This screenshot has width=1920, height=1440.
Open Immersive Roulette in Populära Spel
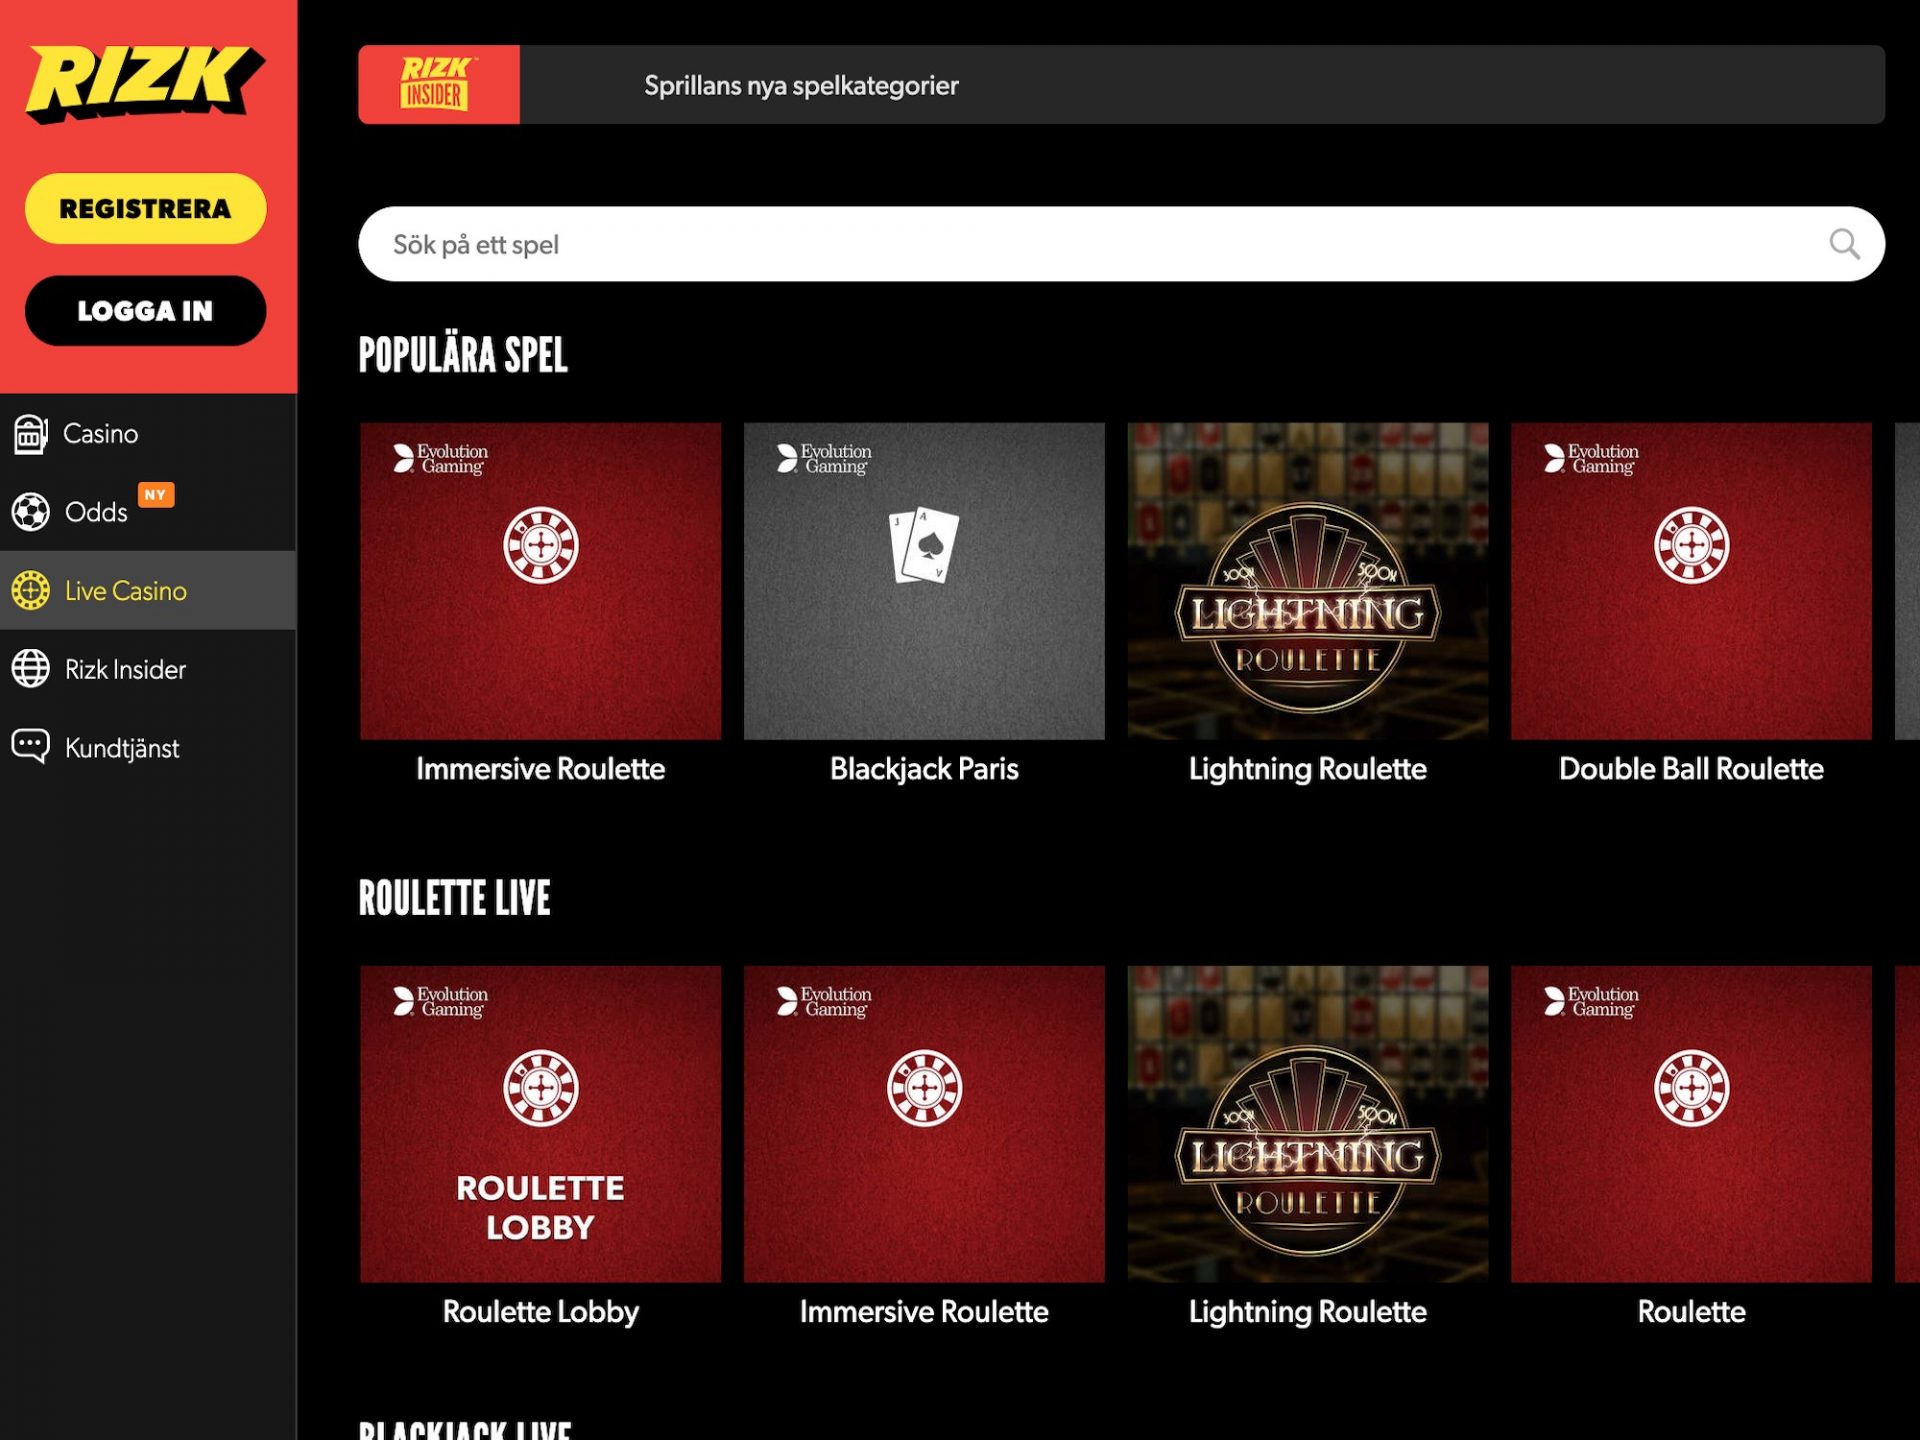pyautogui.click(x=540, y=581)
